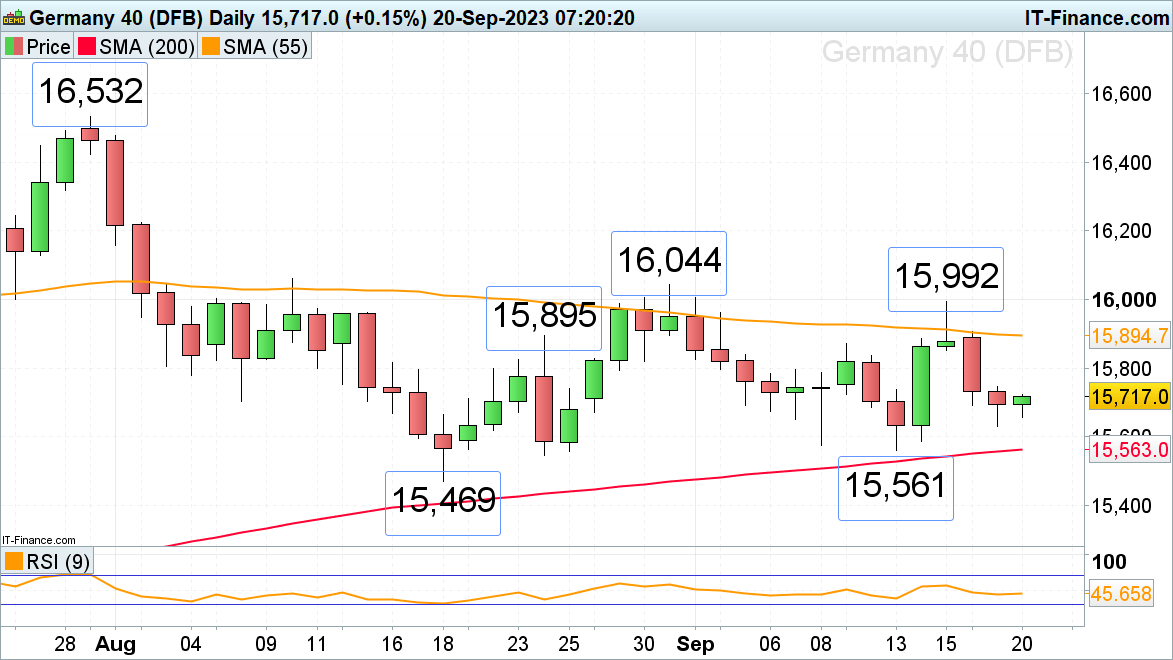Click the 16,000 price axis label
The height and width of the screenshot is (660, 1173).
click(x=1124, y=300)
